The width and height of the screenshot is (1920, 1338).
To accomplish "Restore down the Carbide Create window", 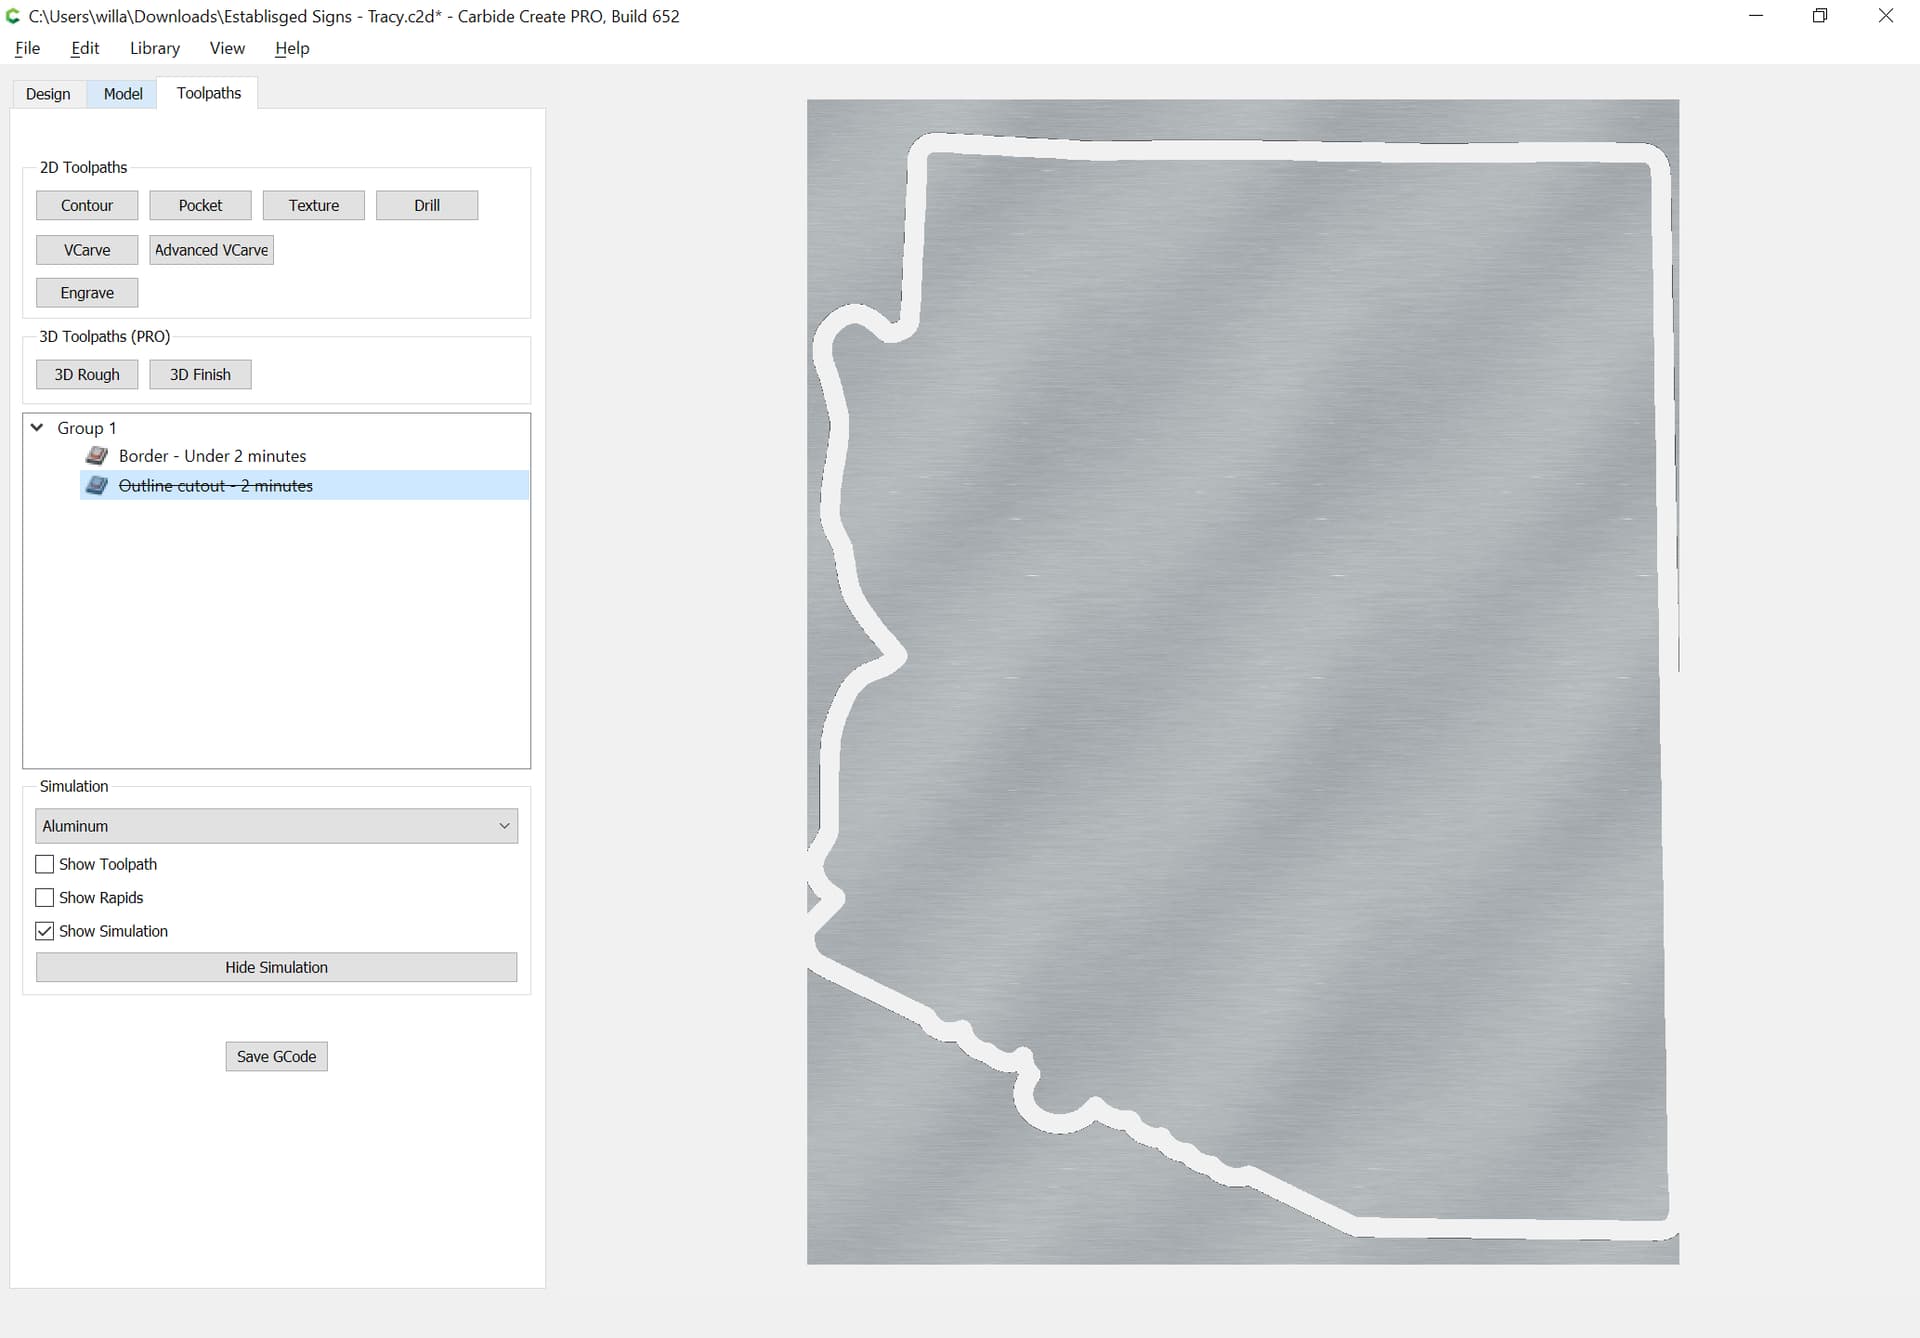I will (x=1820, y=16).
